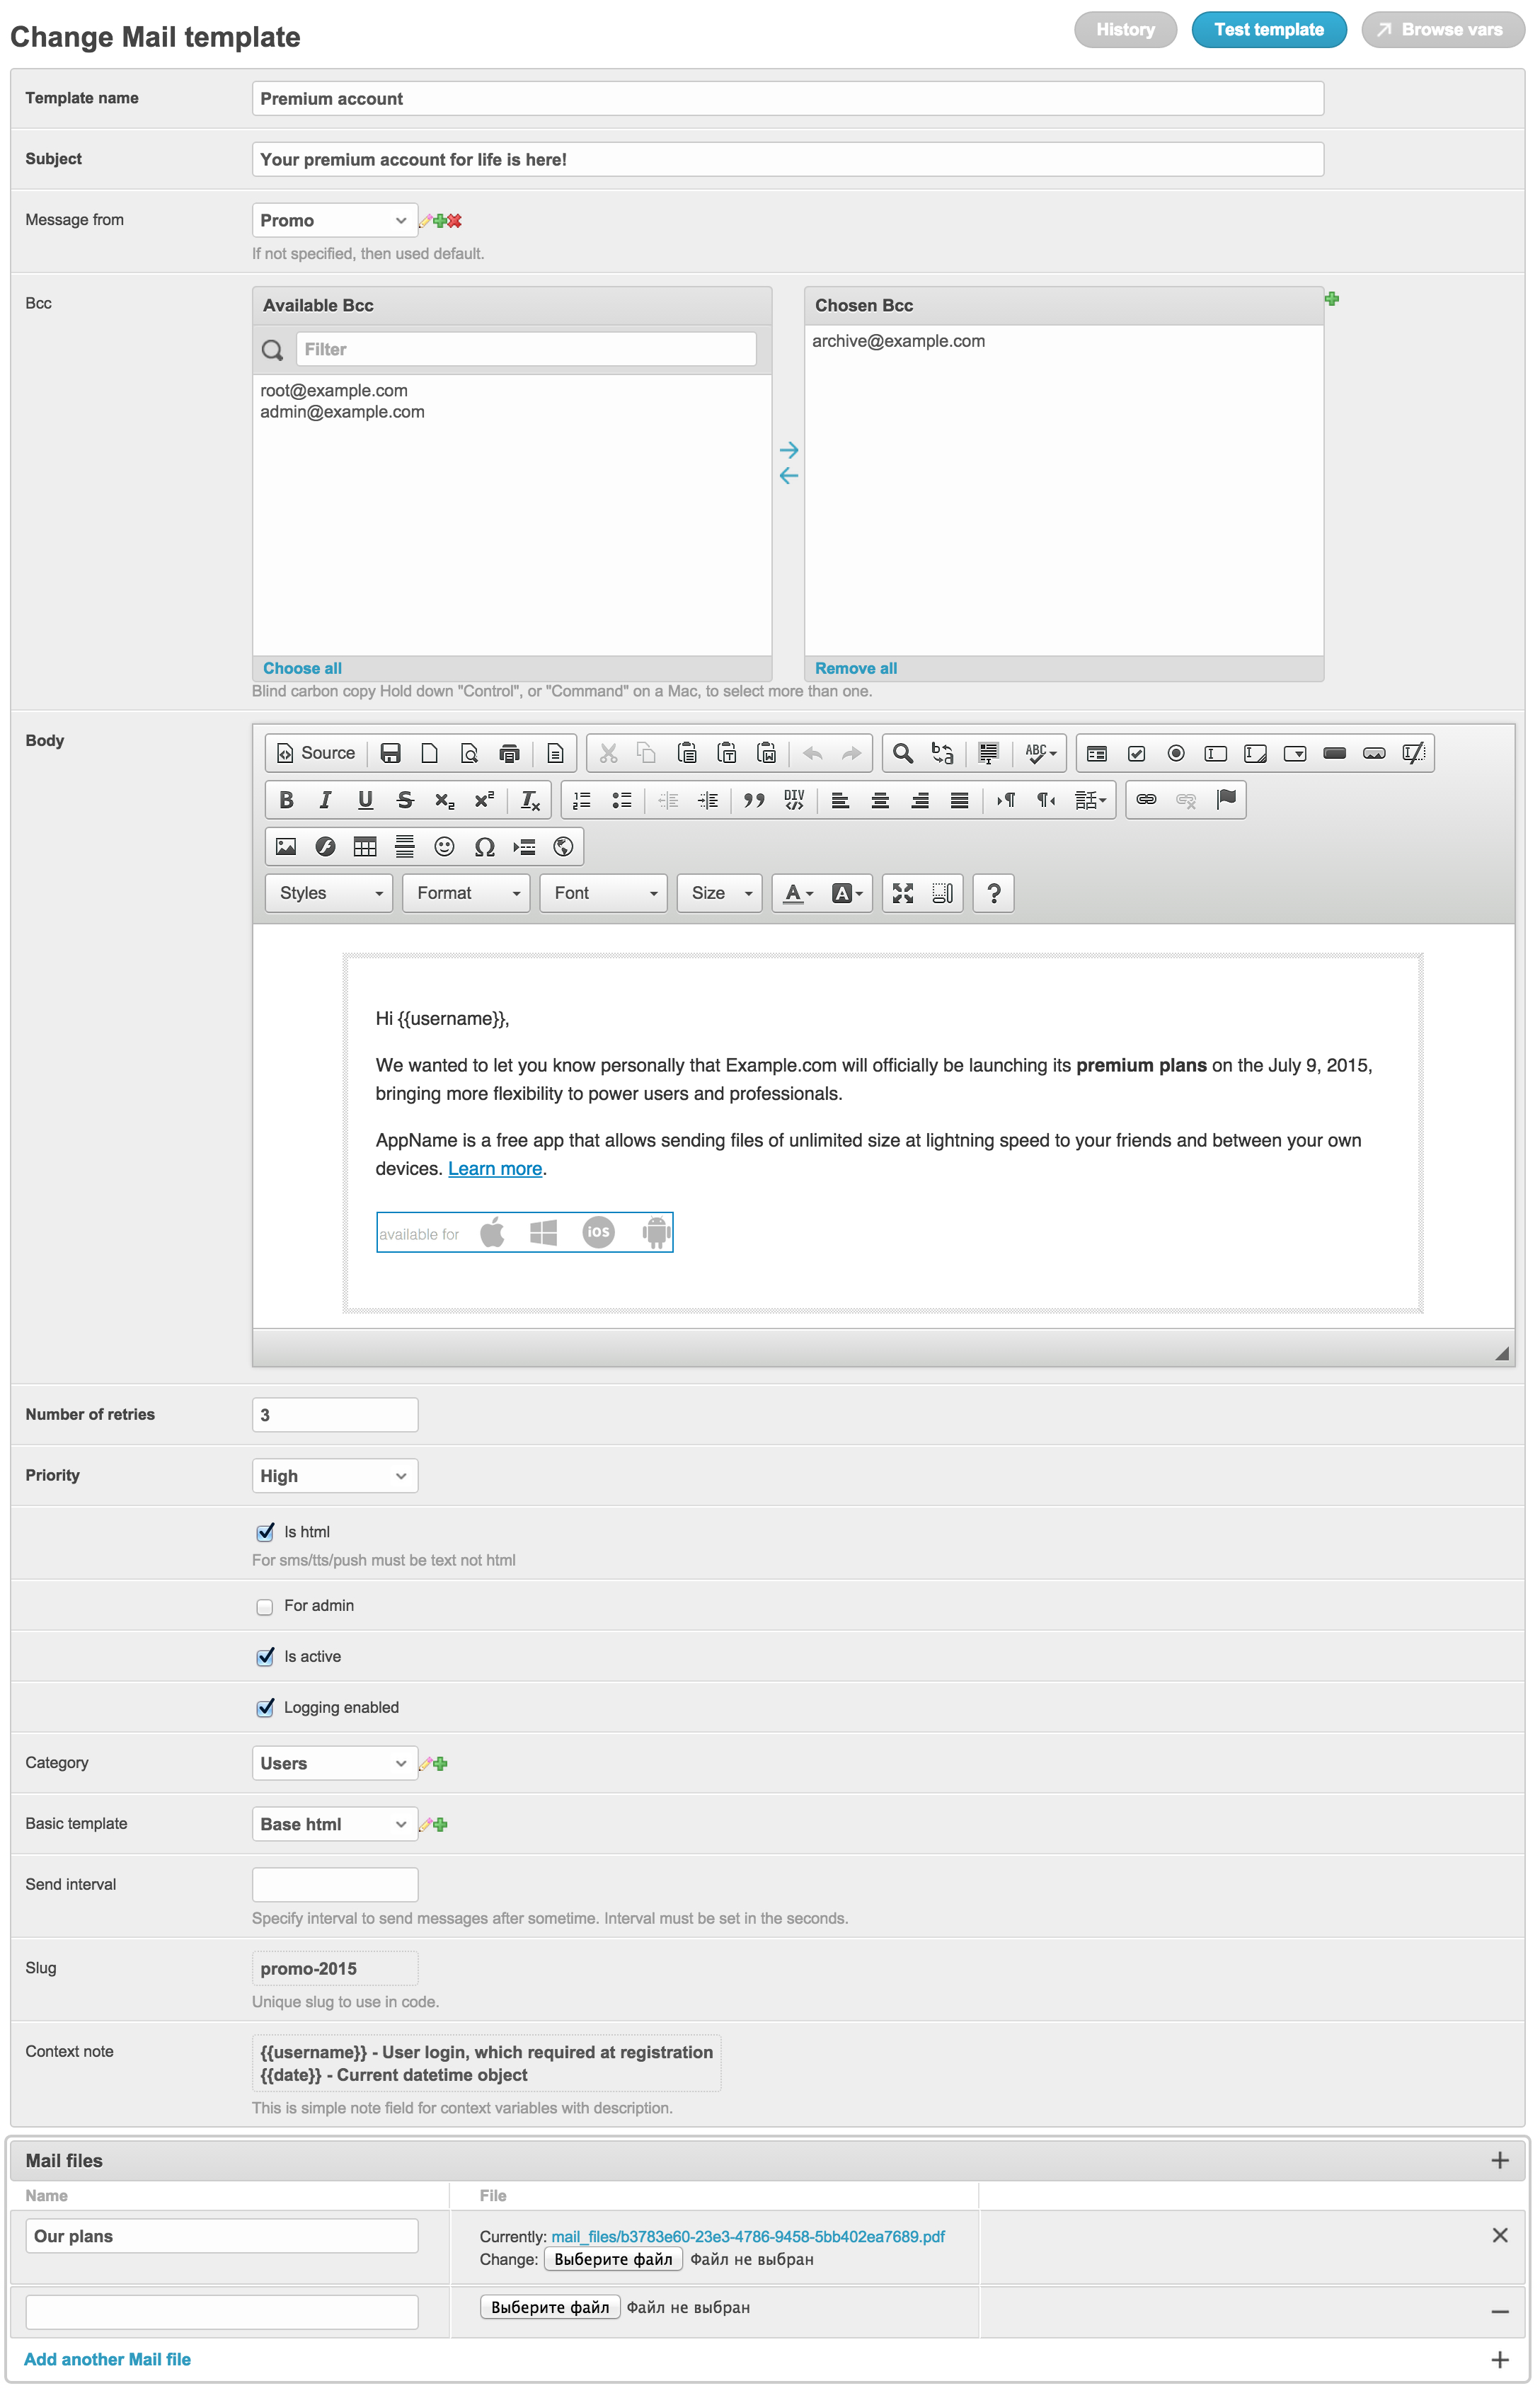The width and height of the screenshot is (1540, 2393).
Task: Click the Bold formatting icon
Action: coord(286,800)
